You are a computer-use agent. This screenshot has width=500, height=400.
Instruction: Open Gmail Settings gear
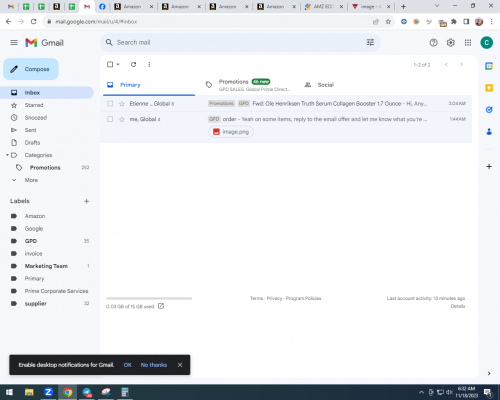click(x=451, y=43)
